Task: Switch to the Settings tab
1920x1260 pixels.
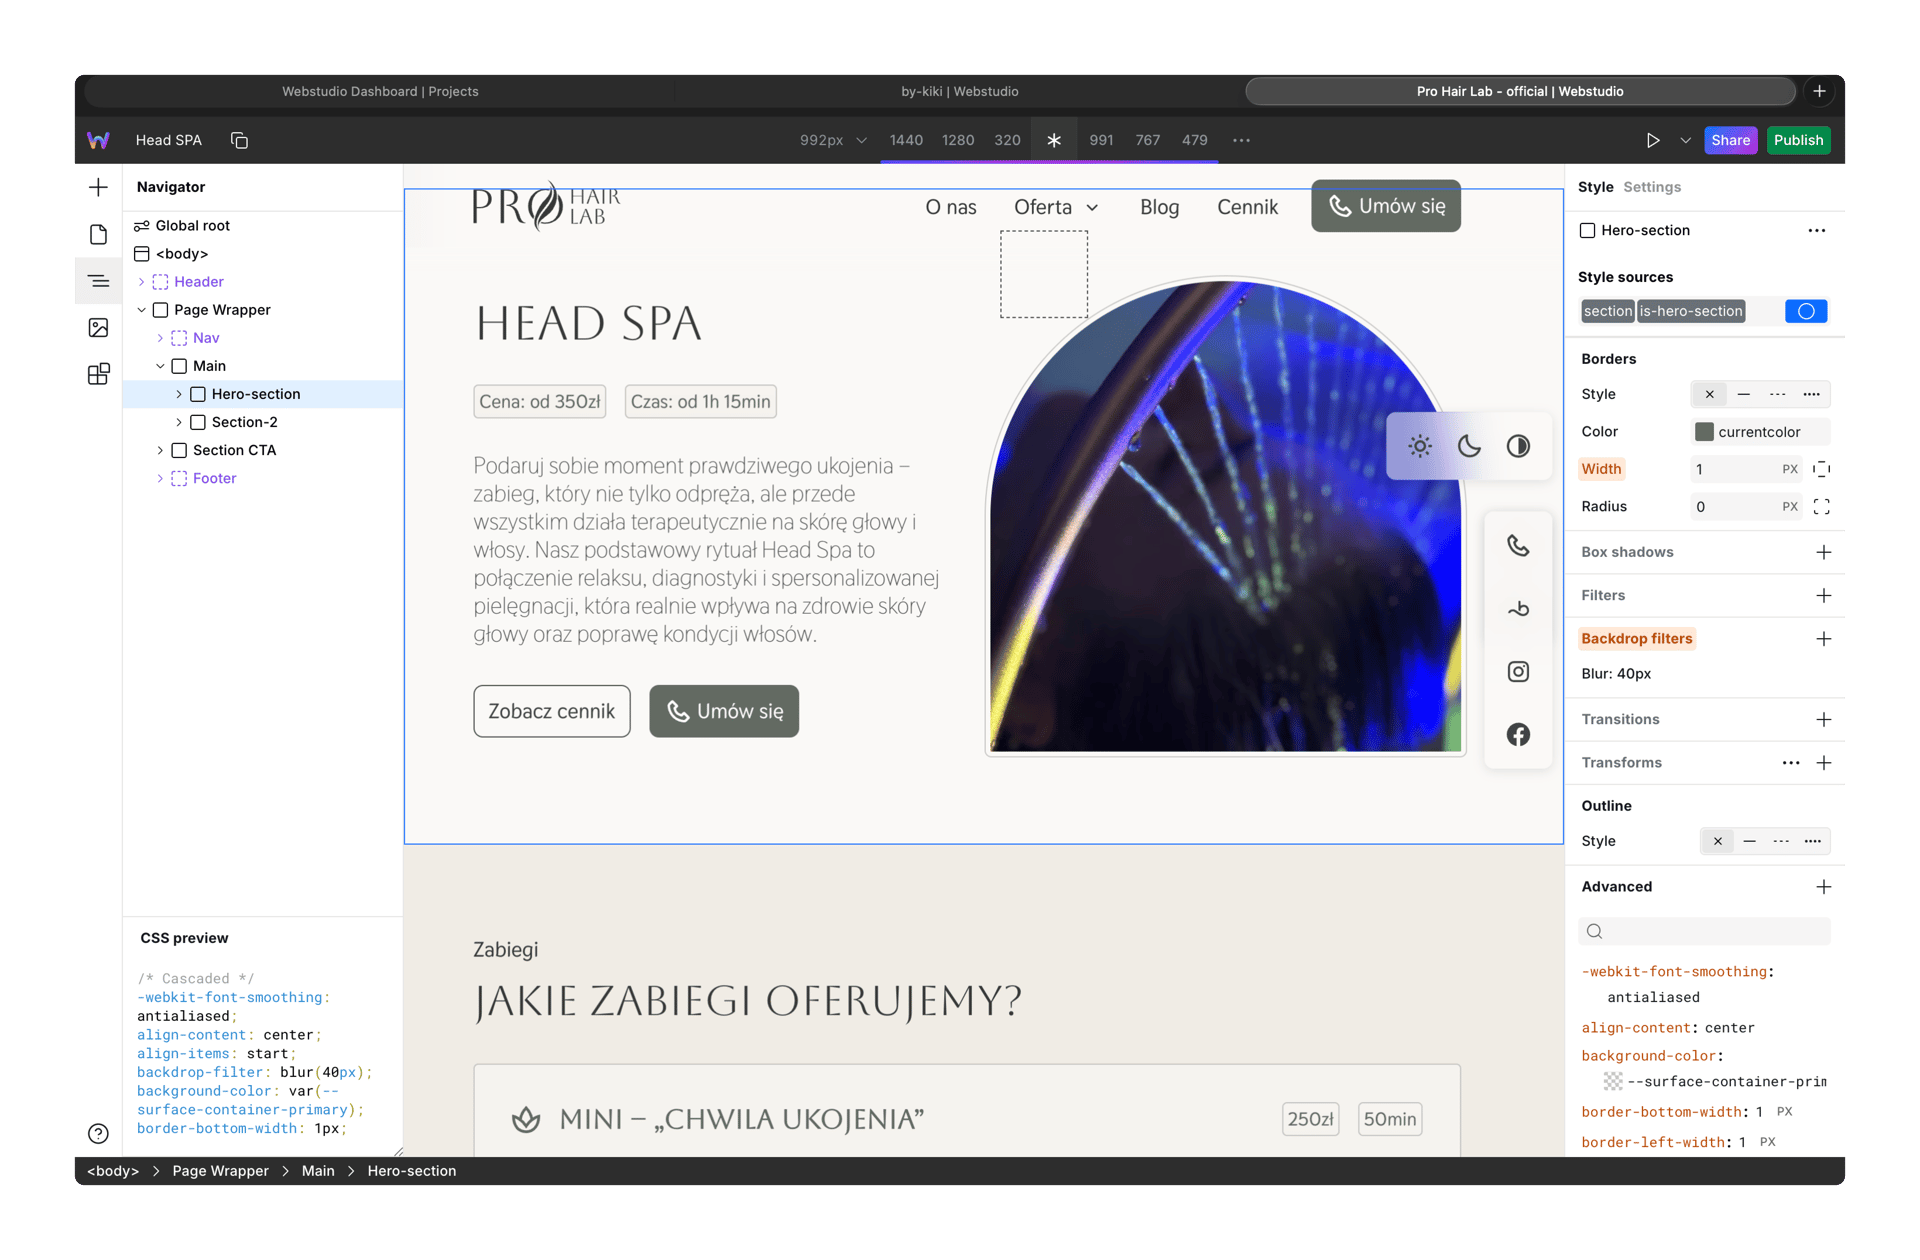Action: pyautogui.click(x=1651, y=187)
